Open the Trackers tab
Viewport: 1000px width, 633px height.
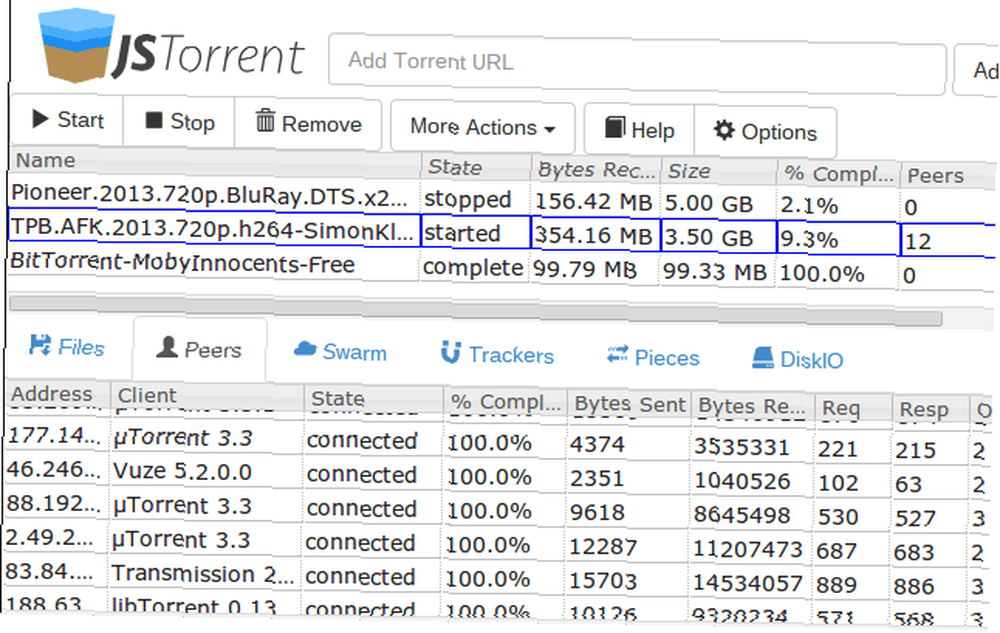[x=497, y=354]
